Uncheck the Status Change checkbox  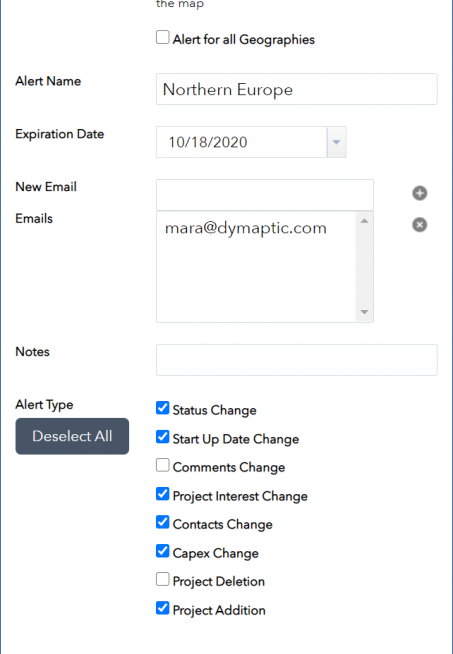(163, 408)
